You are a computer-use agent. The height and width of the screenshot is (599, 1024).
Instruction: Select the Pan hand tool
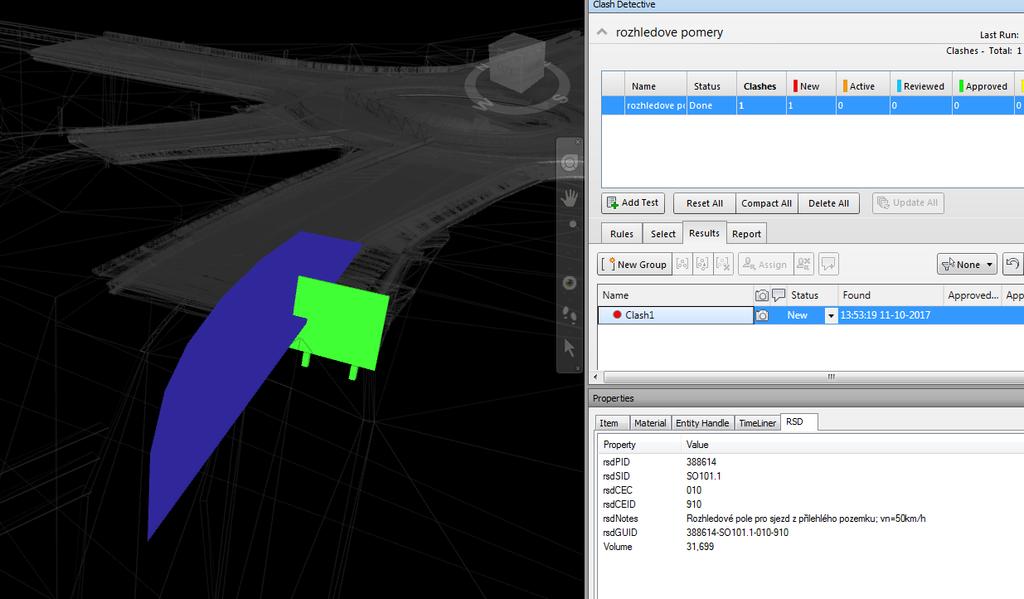[569, 197]
